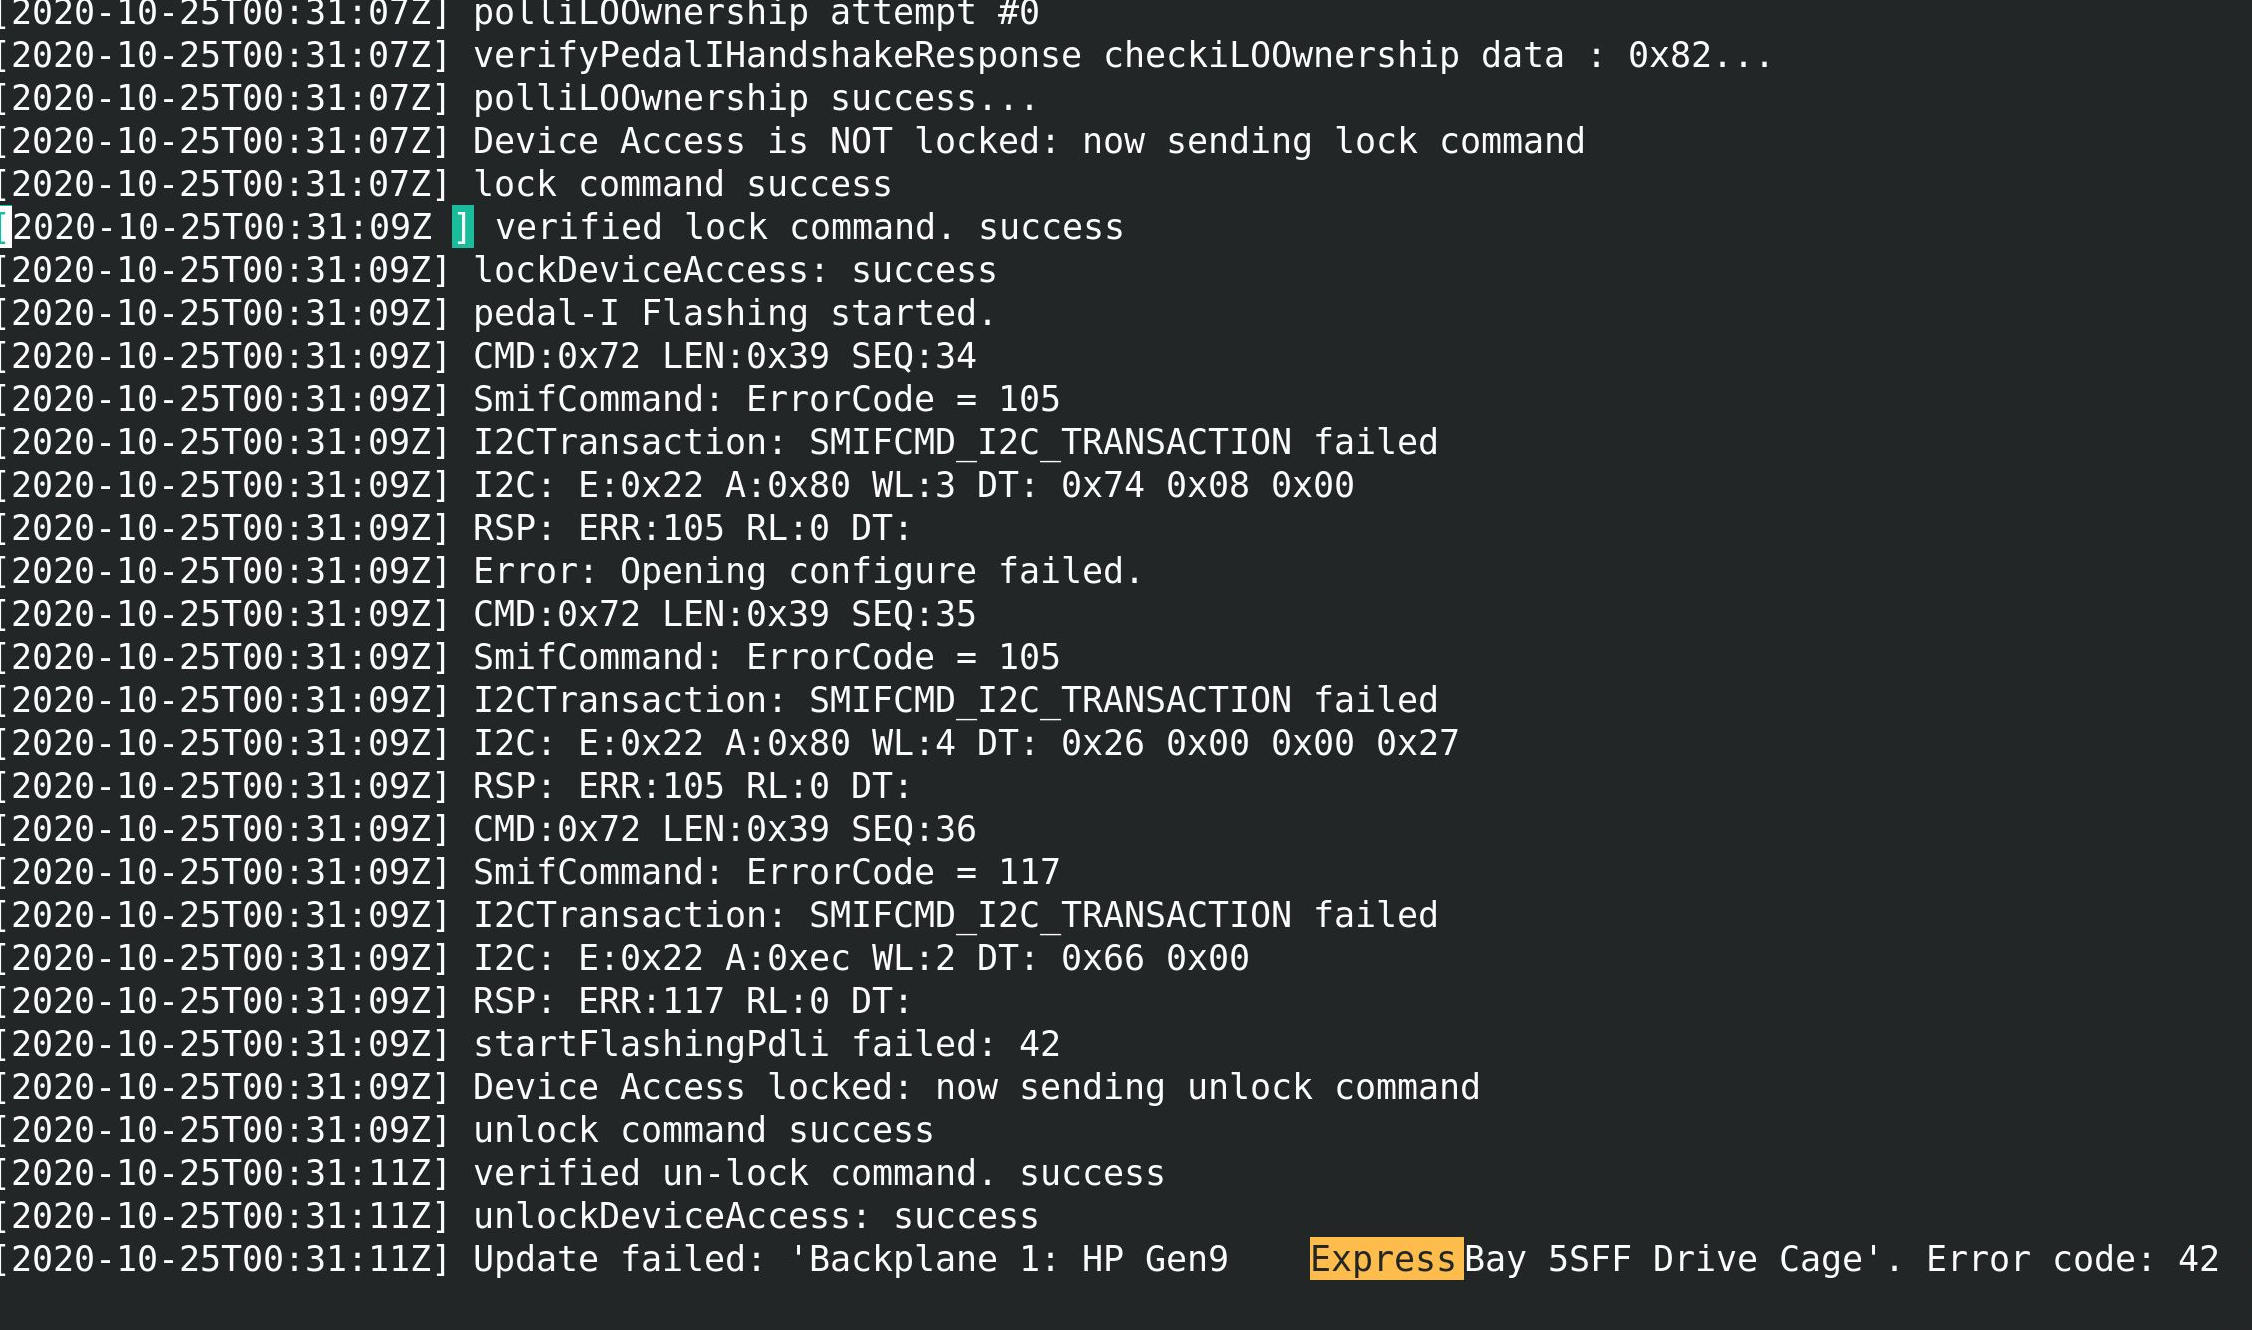This screenshot has height=1330, width=2252.
Task: Click the green highlighted bracket after 00:31:09Z
Action: [x=462, y=227]
